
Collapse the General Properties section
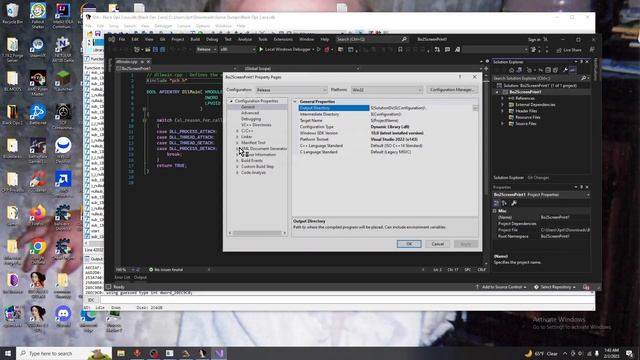click(x=295, y=101)
